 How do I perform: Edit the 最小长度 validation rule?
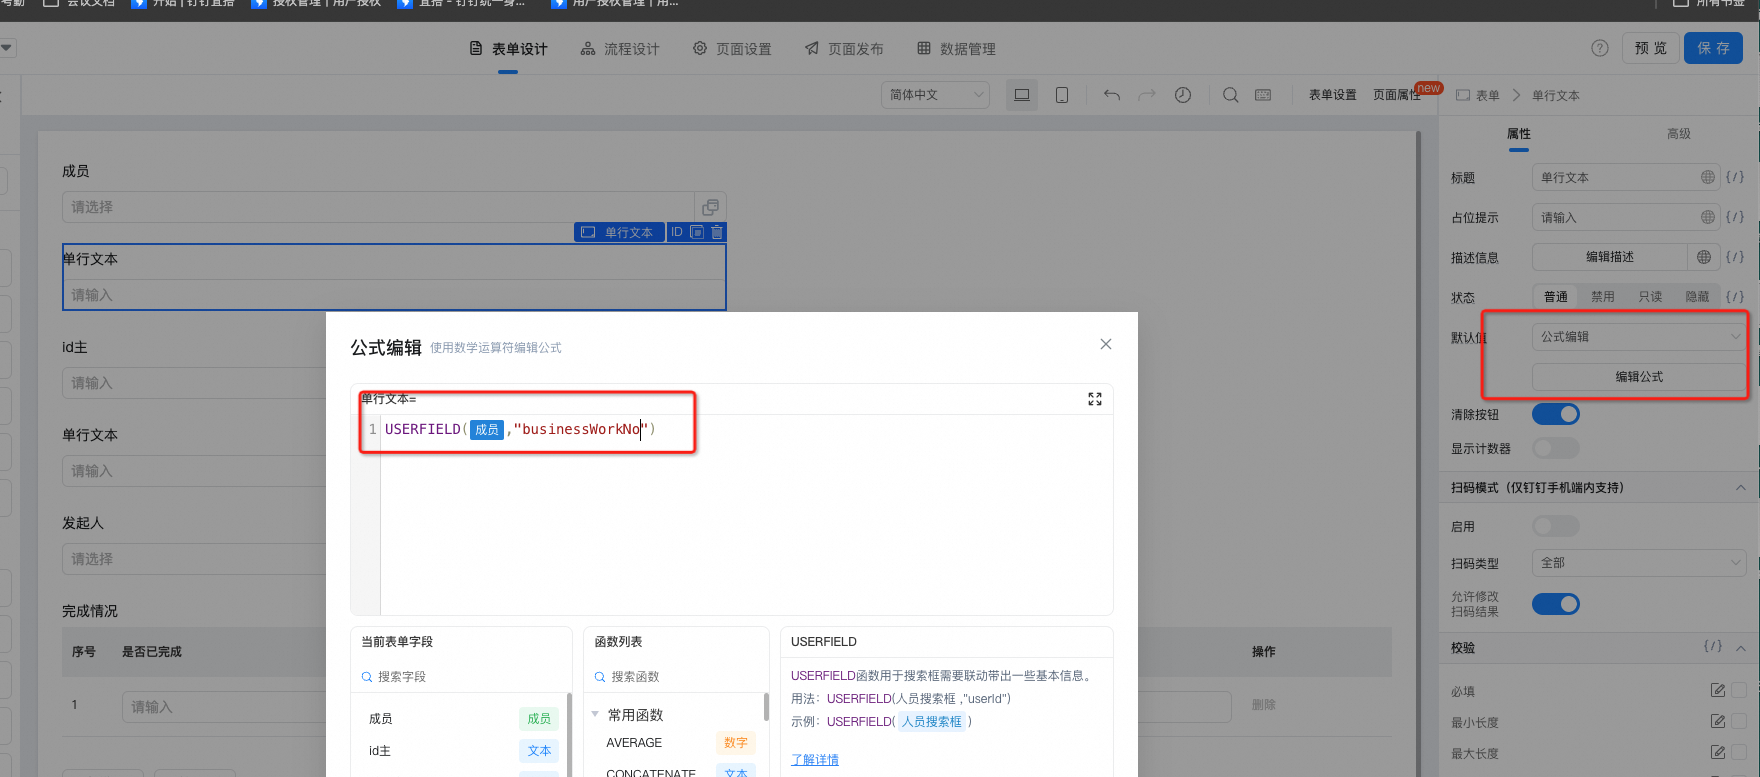tap(1718, 721)
